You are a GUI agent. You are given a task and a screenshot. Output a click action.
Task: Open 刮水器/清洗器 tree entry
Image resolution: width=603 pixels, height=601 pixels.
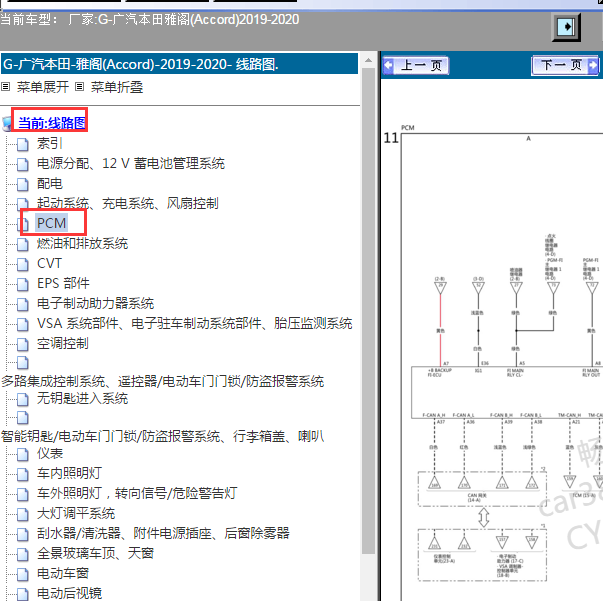click(x=163, y=533)
